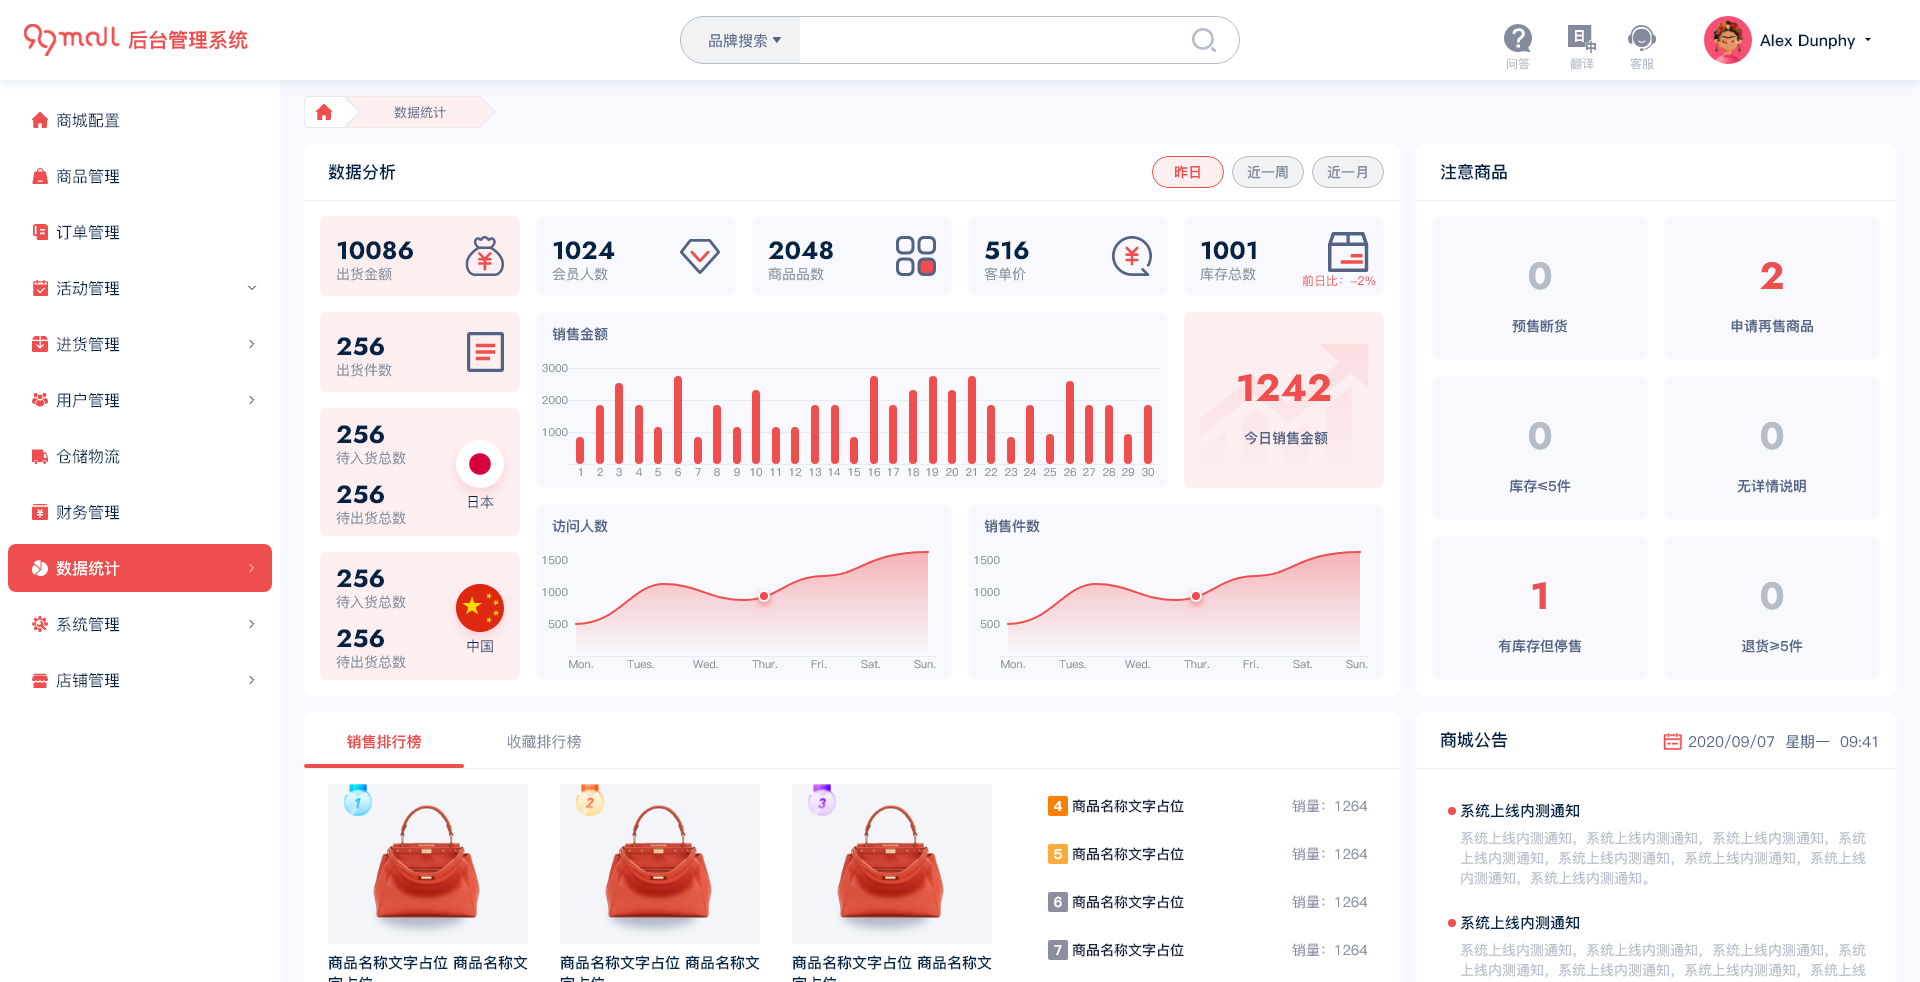Click the translate icon in header
This screenshot has height=982, width=1920.
coord(1581,40)
